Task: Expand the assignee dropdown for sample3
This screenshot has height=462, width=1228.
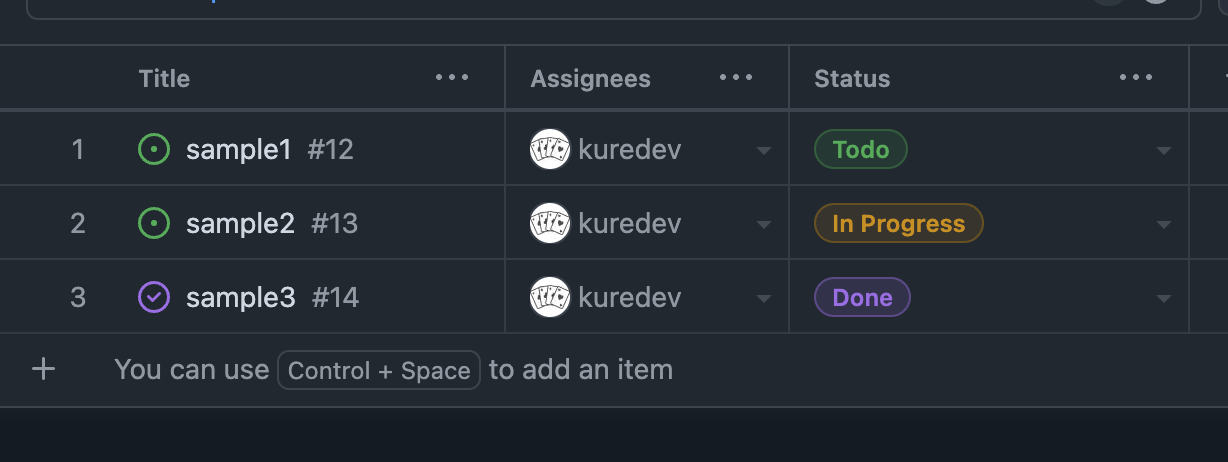Action: coord(764,299)
